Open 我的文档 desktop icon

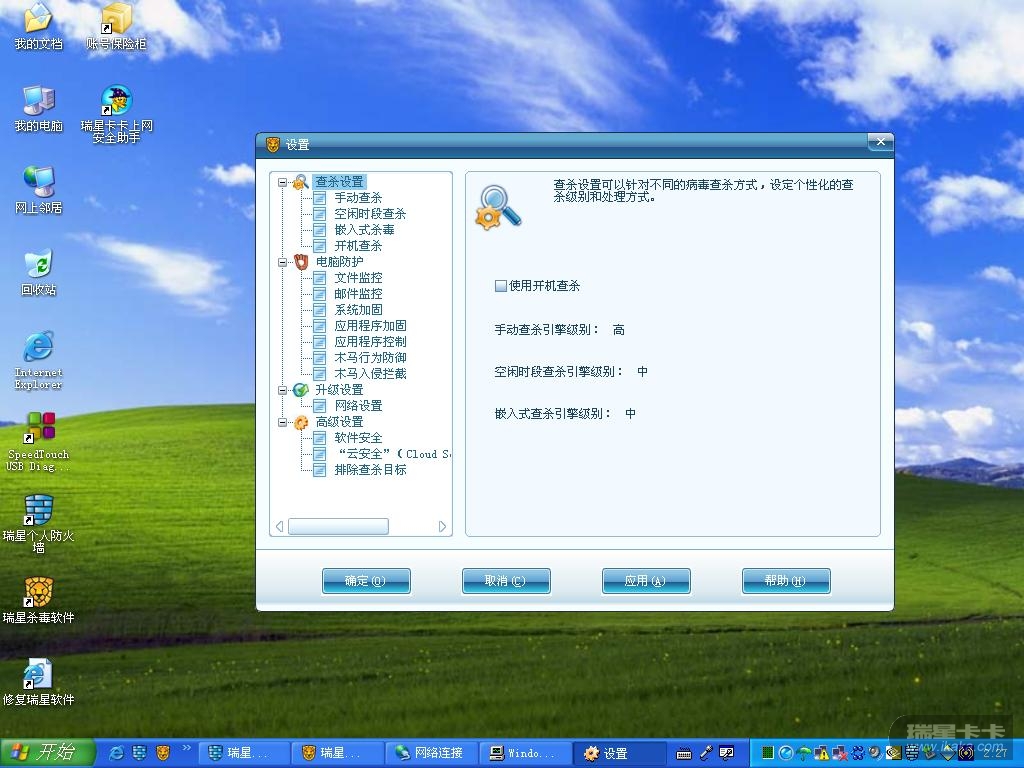39,26
